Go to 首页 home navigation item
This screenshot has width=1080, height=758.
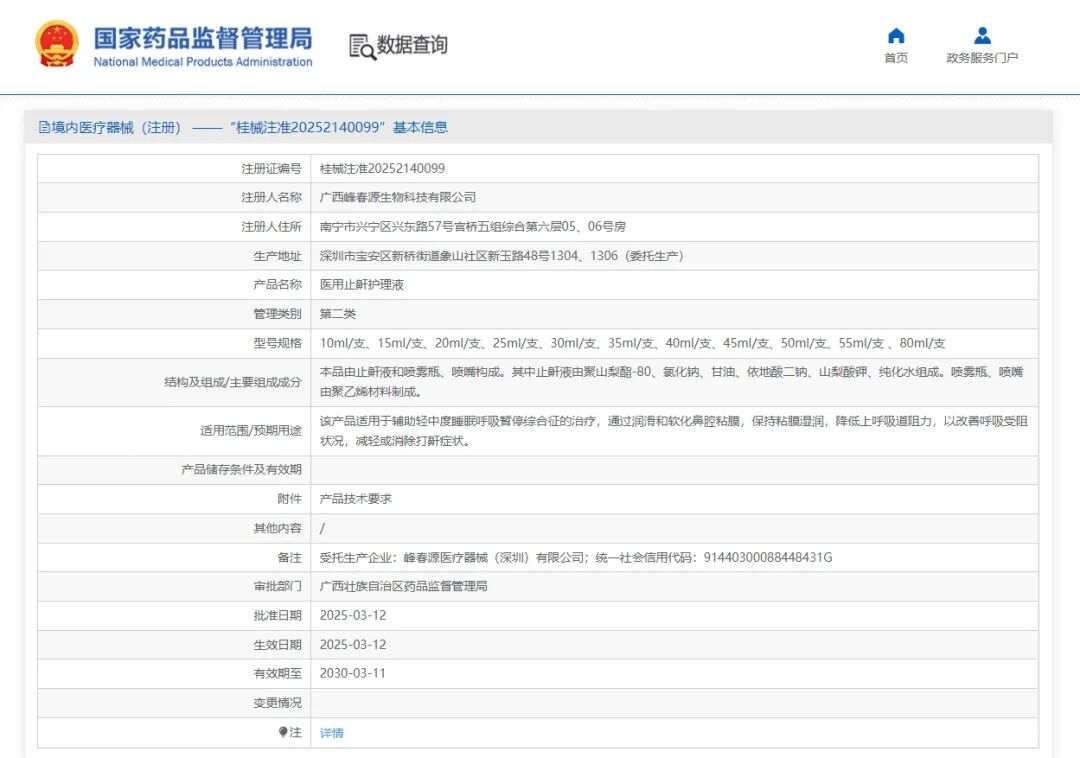[x=896, y=57]
